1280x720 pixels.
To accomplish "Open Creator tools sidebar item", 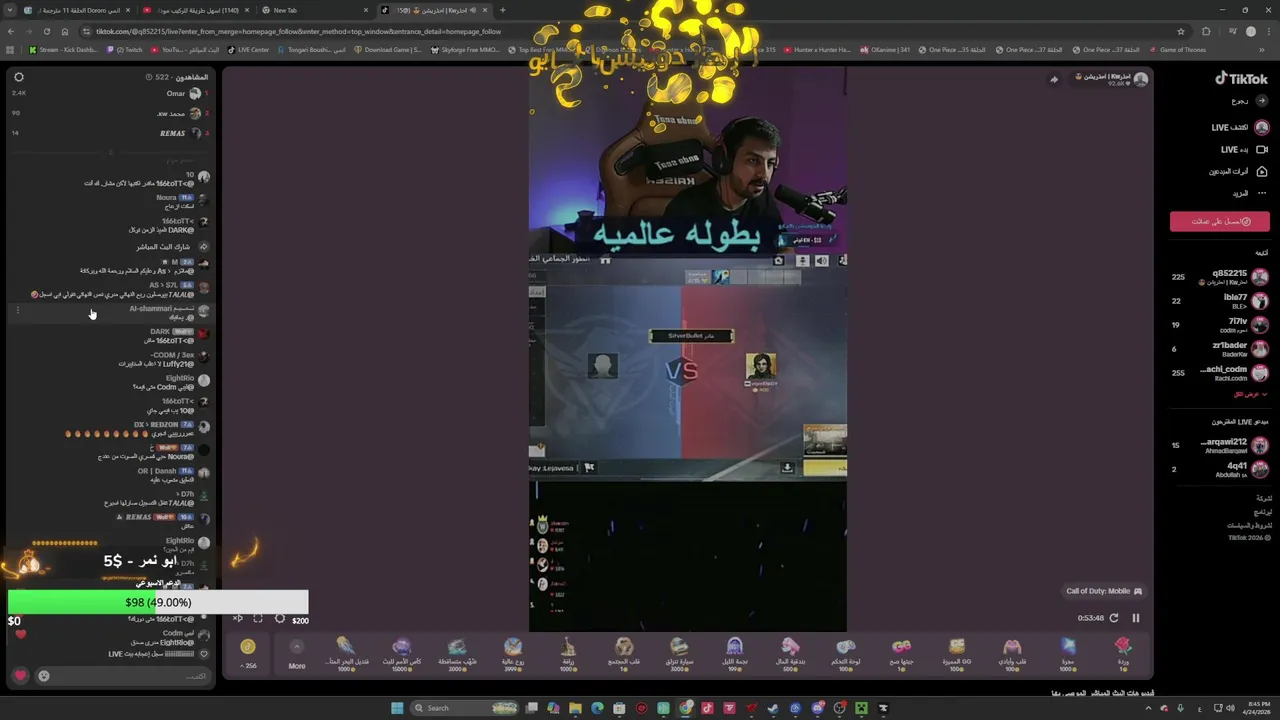I will [1238, 171].
